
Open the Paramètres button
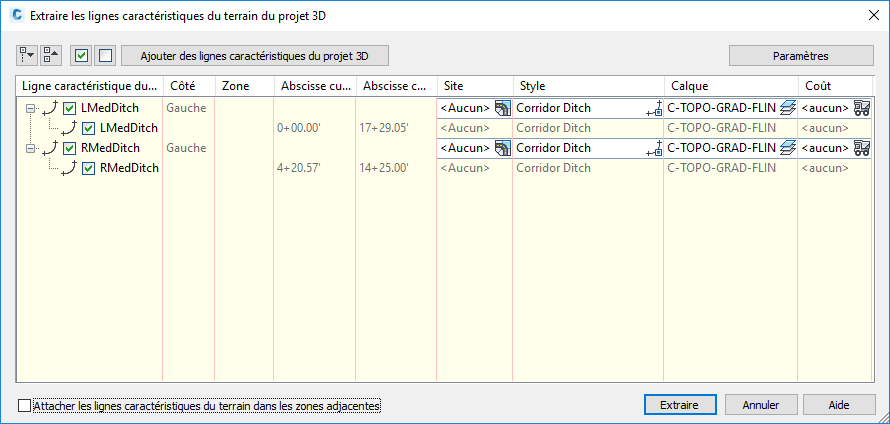794,55
